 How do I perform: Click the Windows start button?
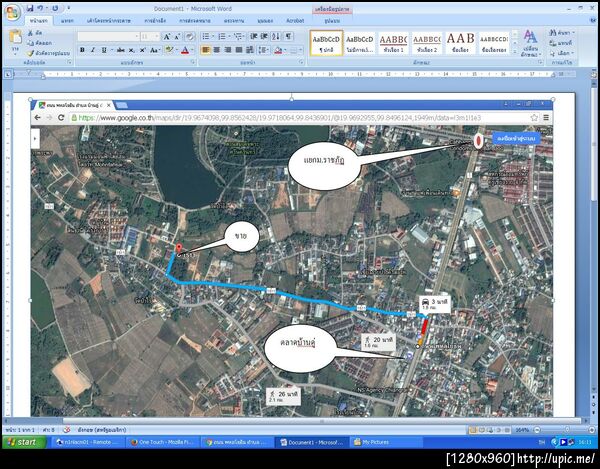[24, 442]
